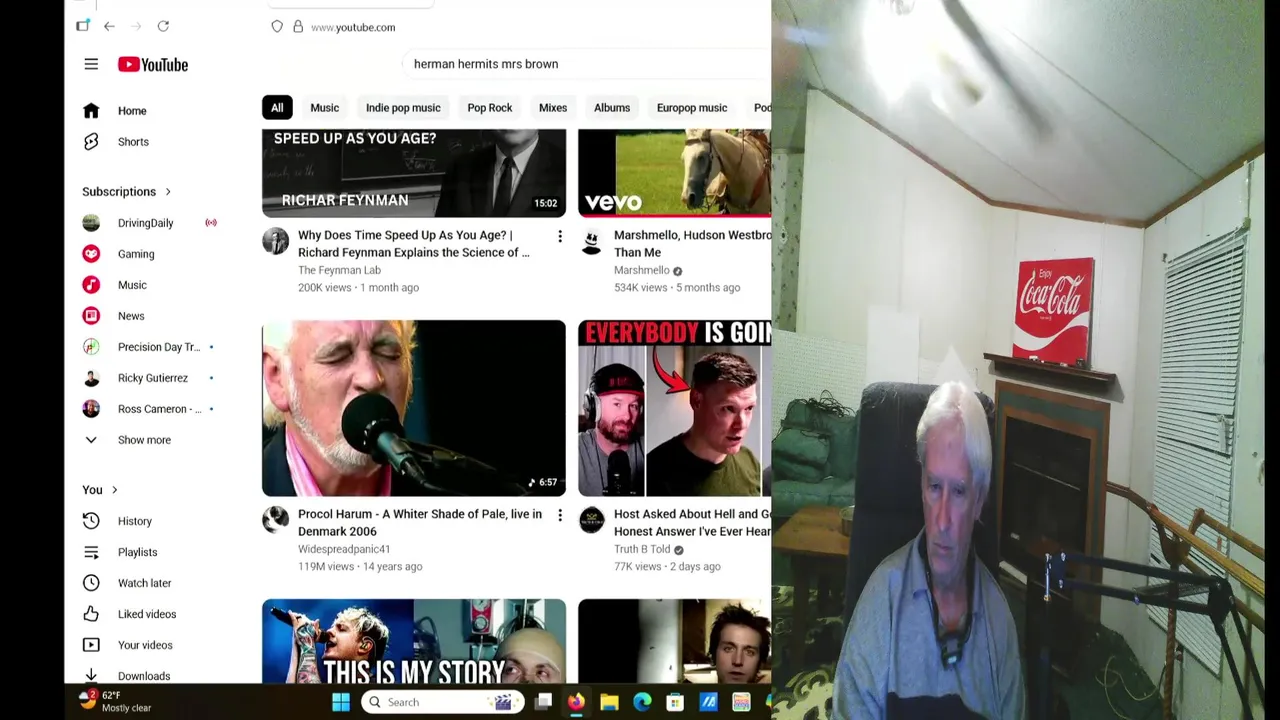Open the DrivingDaily subscription channel

pos(145,223)
